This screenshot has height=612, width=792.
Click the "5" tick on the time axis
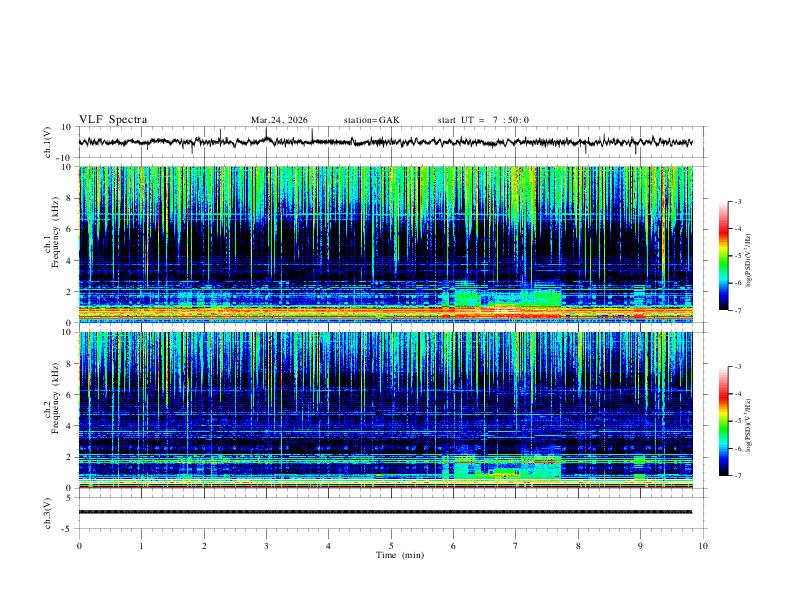[x=391, y=546]
